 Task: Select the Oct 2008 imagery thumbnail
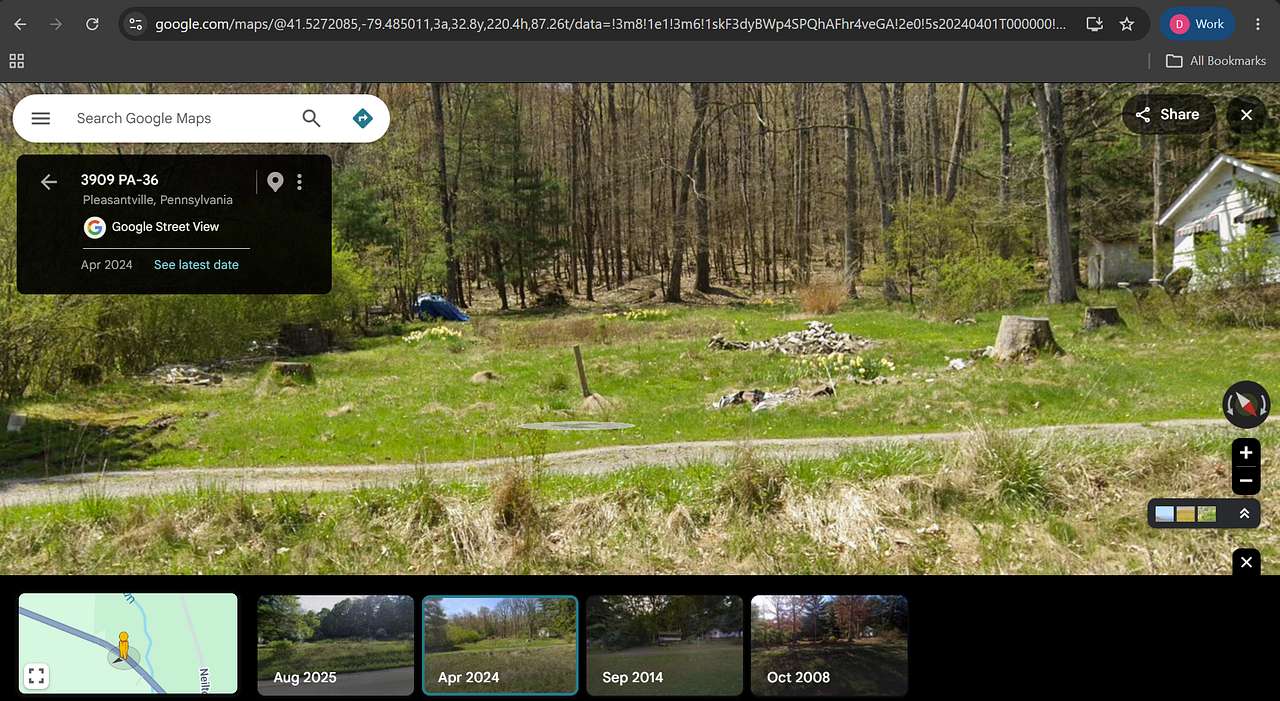pyautogui.click(x=829, y=645)
